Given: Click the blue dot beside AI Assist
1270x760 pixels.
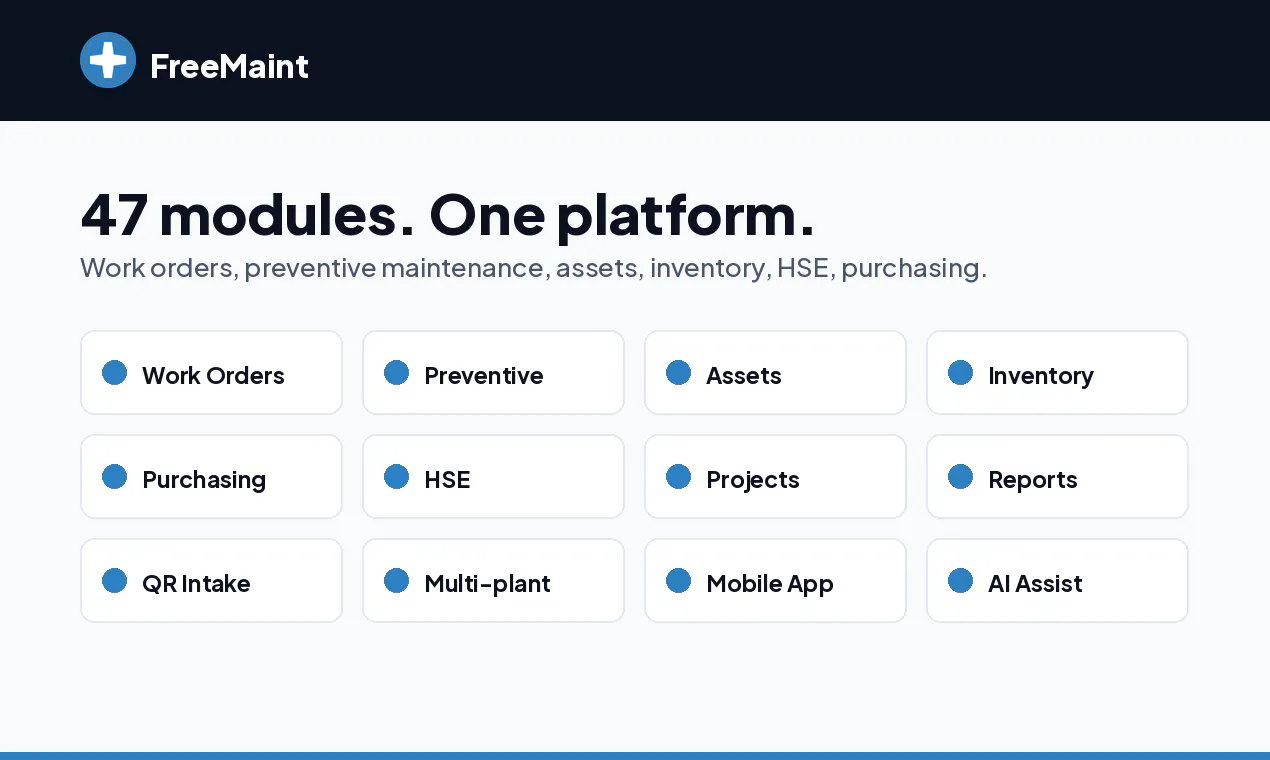Looking at the screenshot, I should pos(961,581).
